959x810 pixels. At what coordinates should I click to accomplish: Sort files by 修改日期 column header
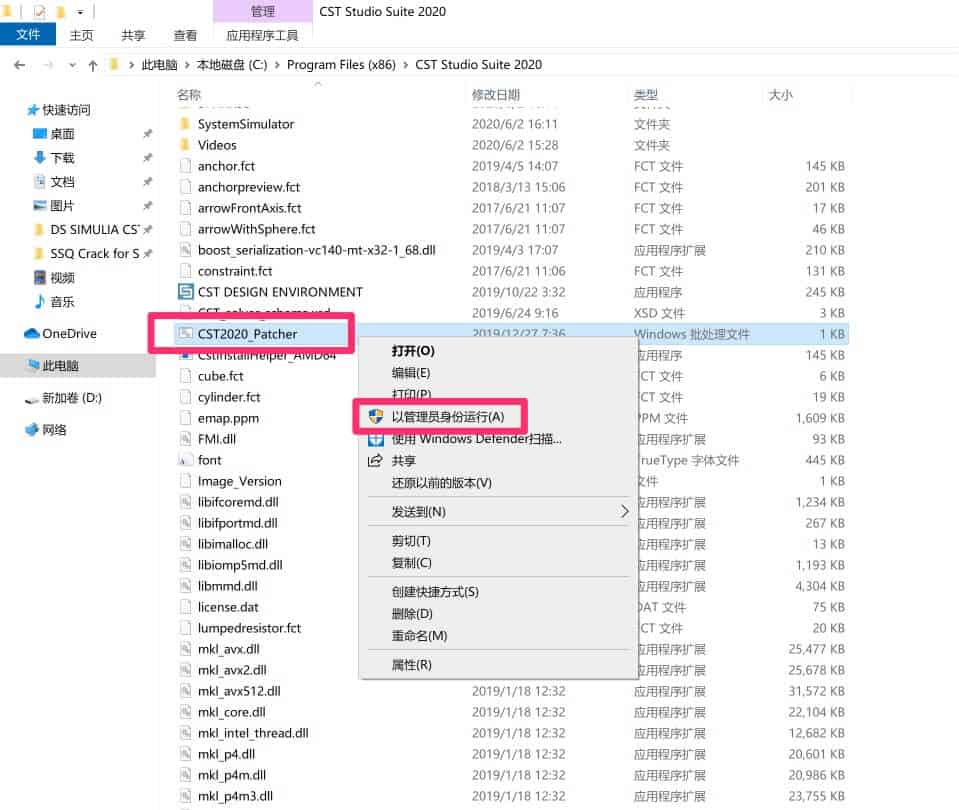tap(496, 95)
